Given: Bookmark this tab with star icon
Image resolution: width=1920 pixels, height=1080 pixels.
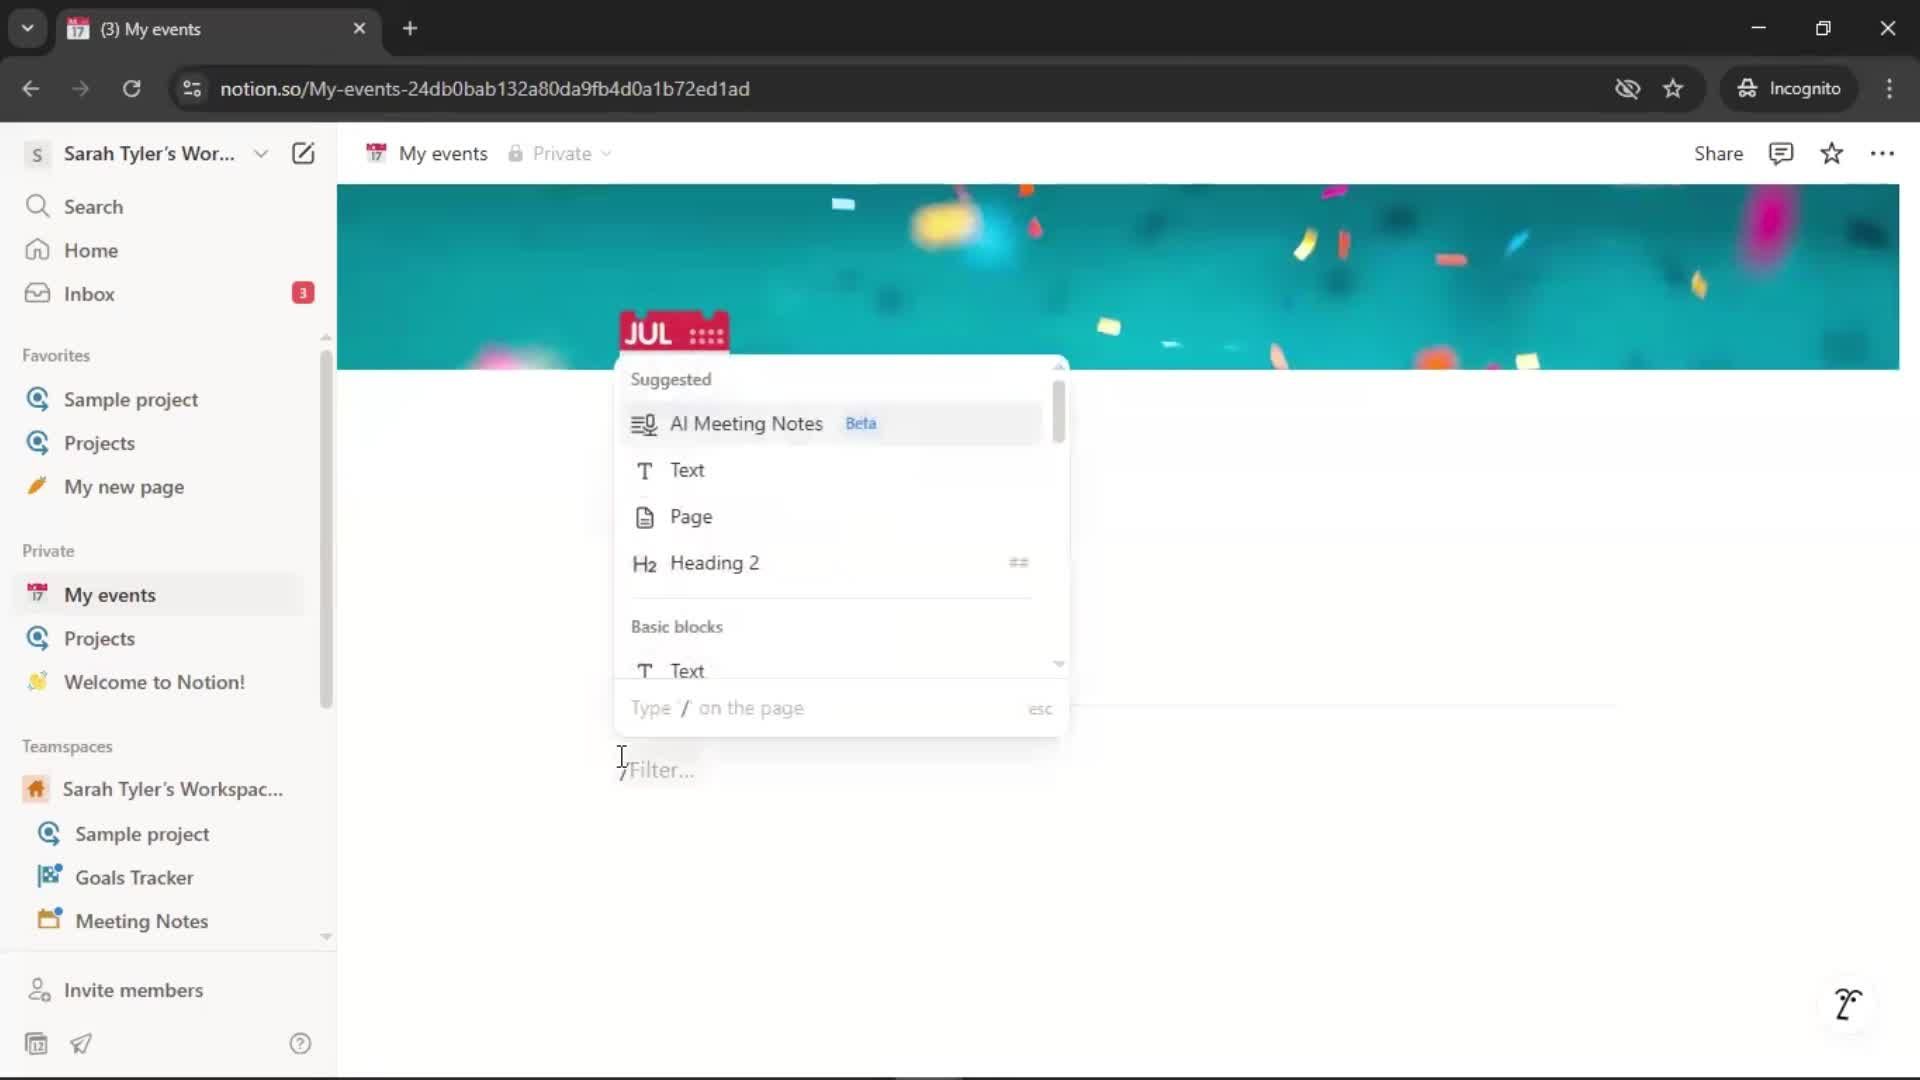Looking at the screenshot, I should click(x=1673, y=88).
